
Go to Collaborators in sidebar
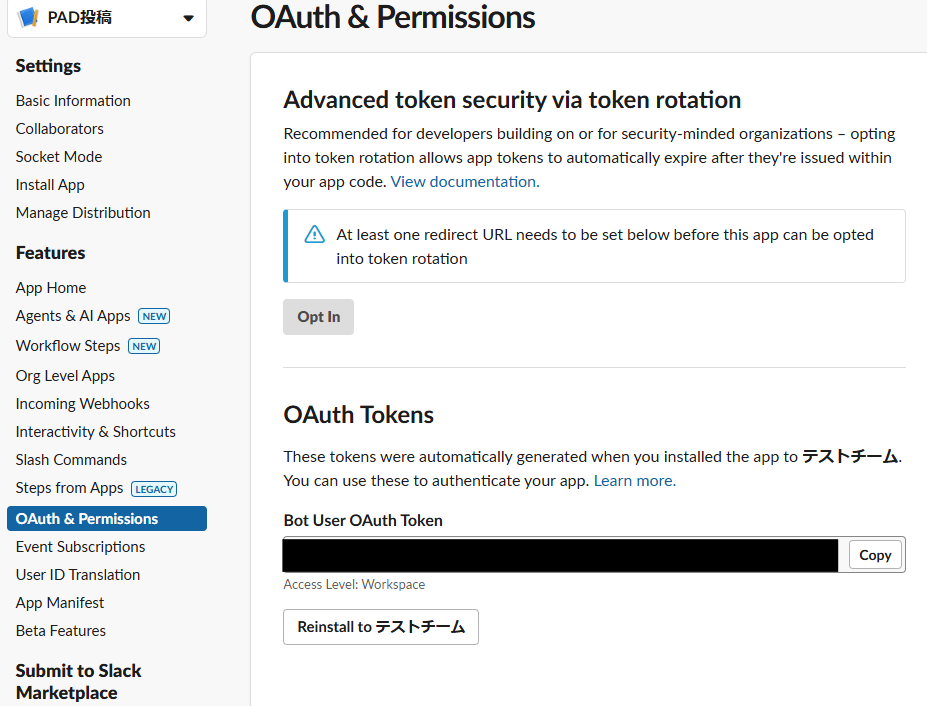pyautogui.click(x=60, y=129)
